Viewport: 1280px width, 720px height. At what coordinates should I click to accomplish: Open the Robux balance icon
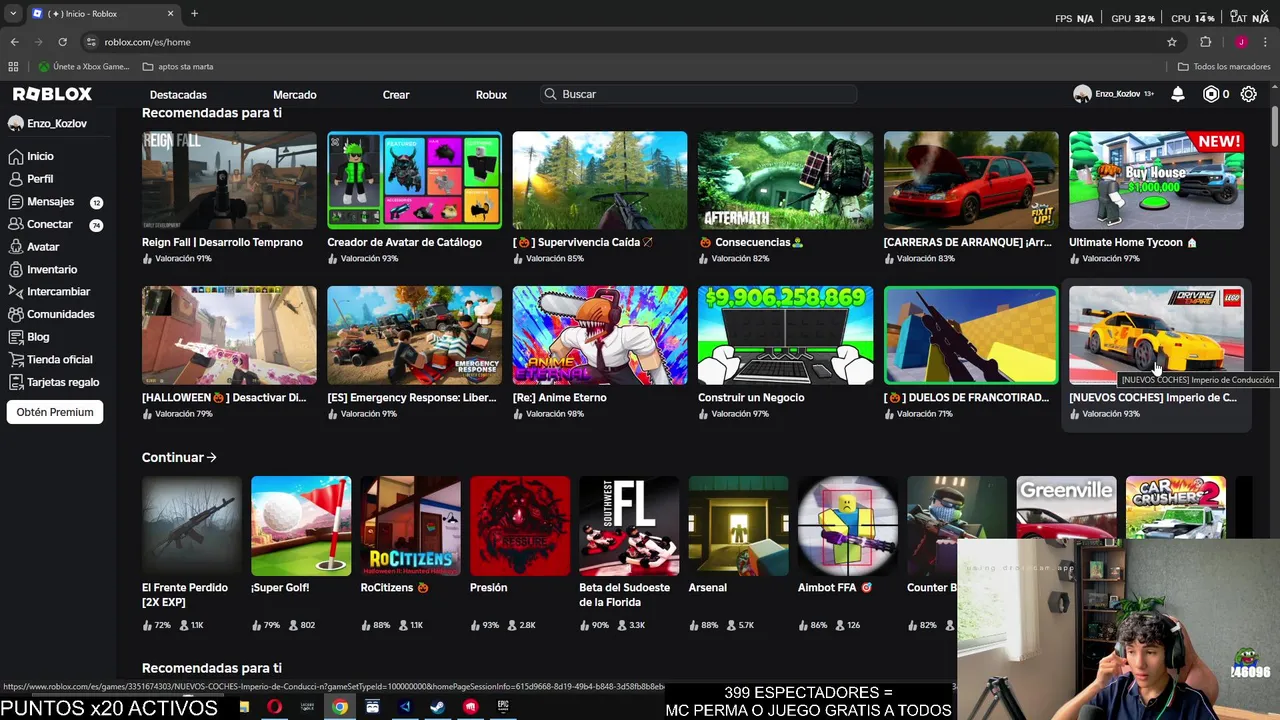[x=1211, y=94]
